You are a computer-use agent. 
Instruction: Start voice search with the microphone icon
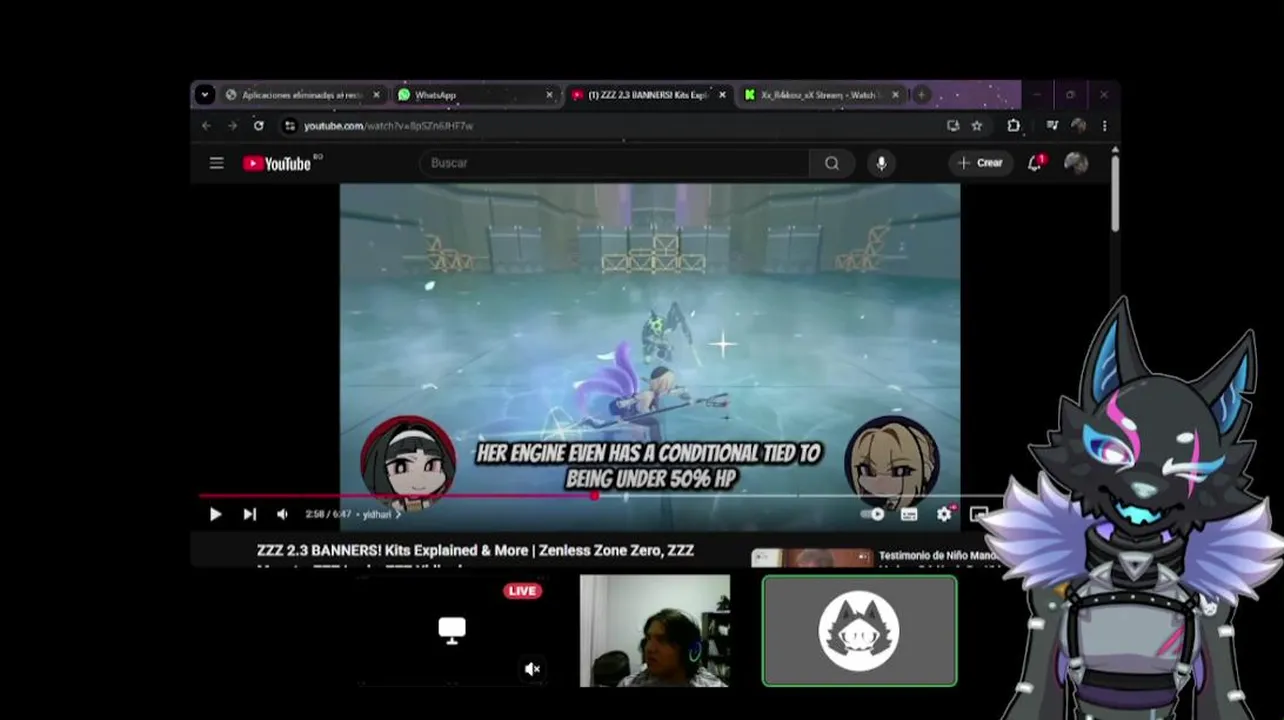[x=881, y=163]
